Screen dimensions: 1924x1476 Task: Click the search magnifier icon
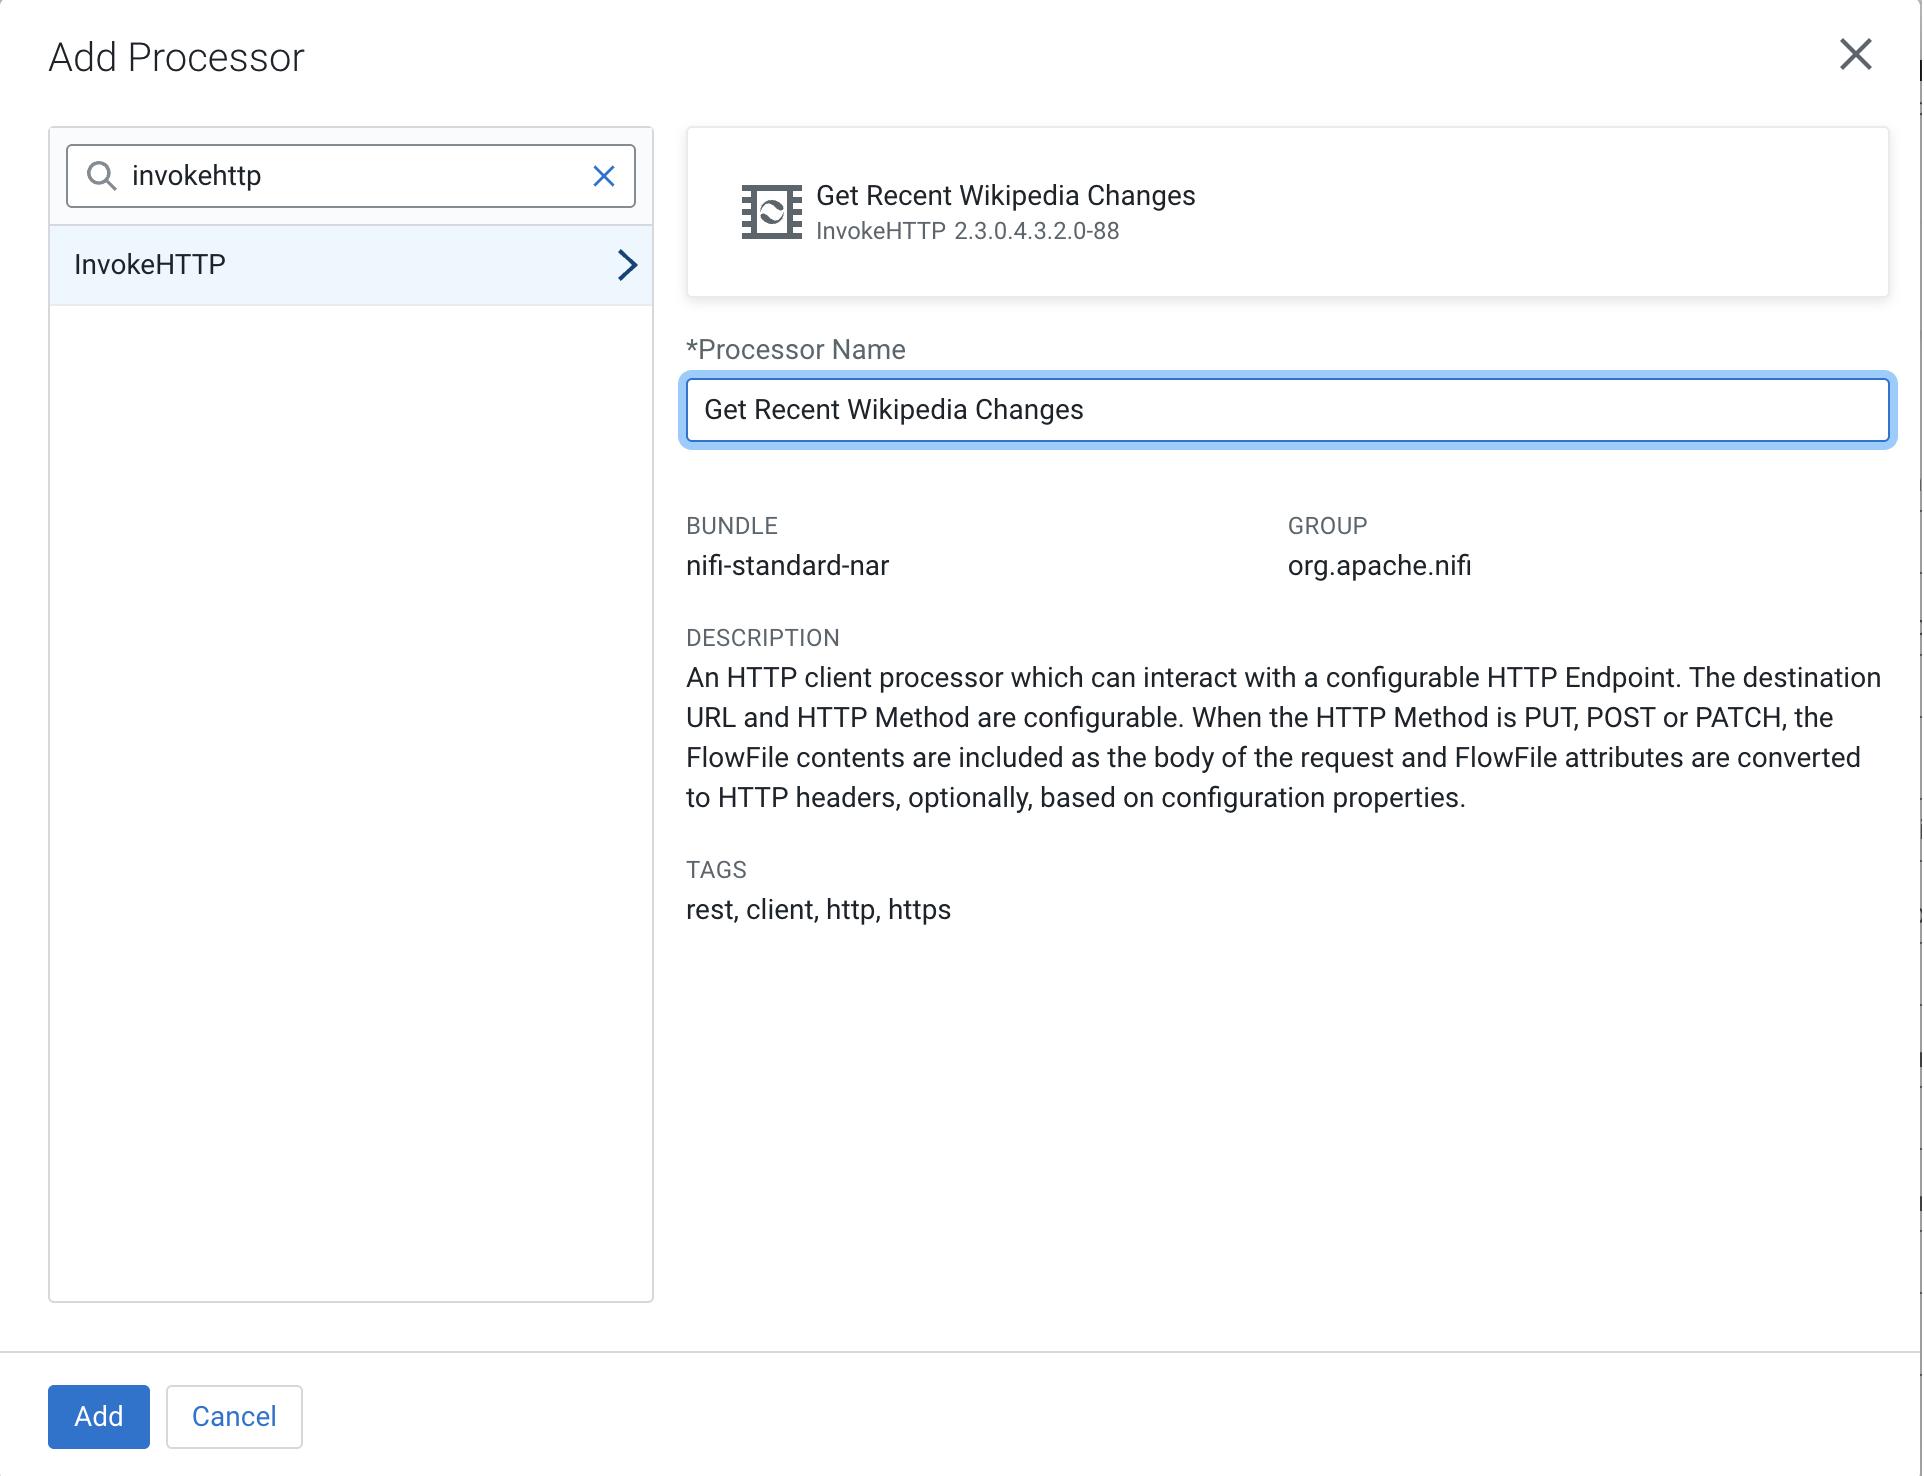click(x=101, y=176)
